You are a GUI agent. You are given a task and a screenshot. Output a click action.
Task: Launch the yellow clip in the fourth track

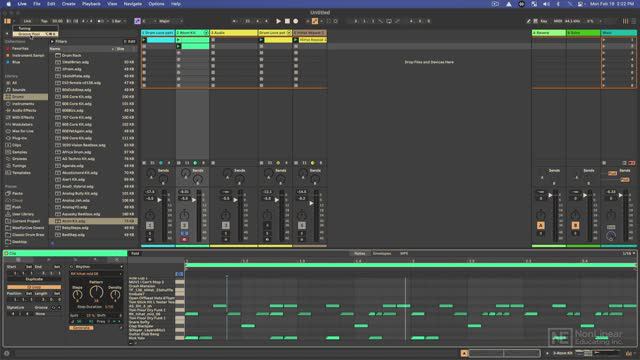pyautogui.click(x=261, y=40)
